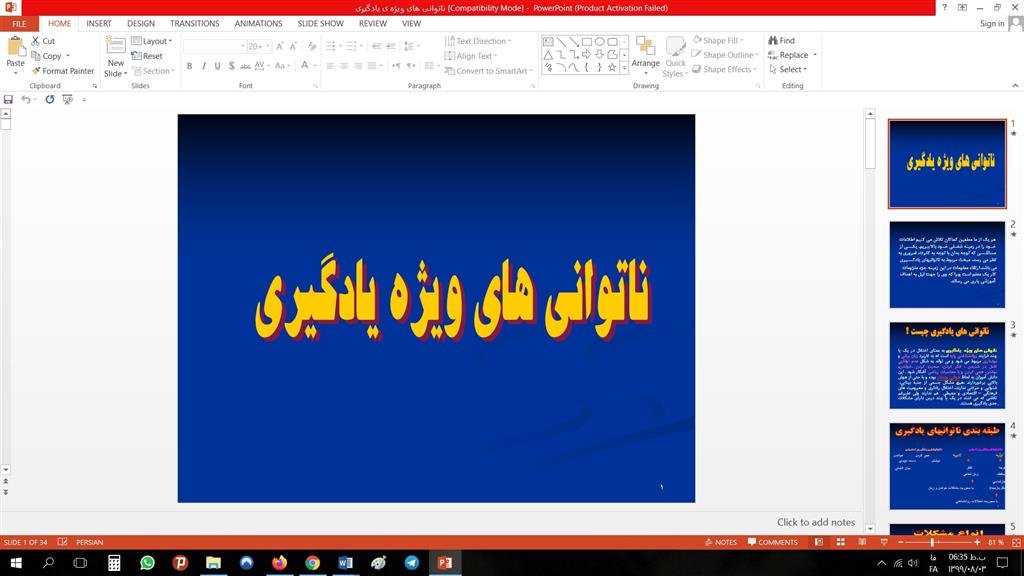Open the Select dropdown in Editing
This screenshot has width=1024, height=576.
pyautogui.click(x=788, y=70)
